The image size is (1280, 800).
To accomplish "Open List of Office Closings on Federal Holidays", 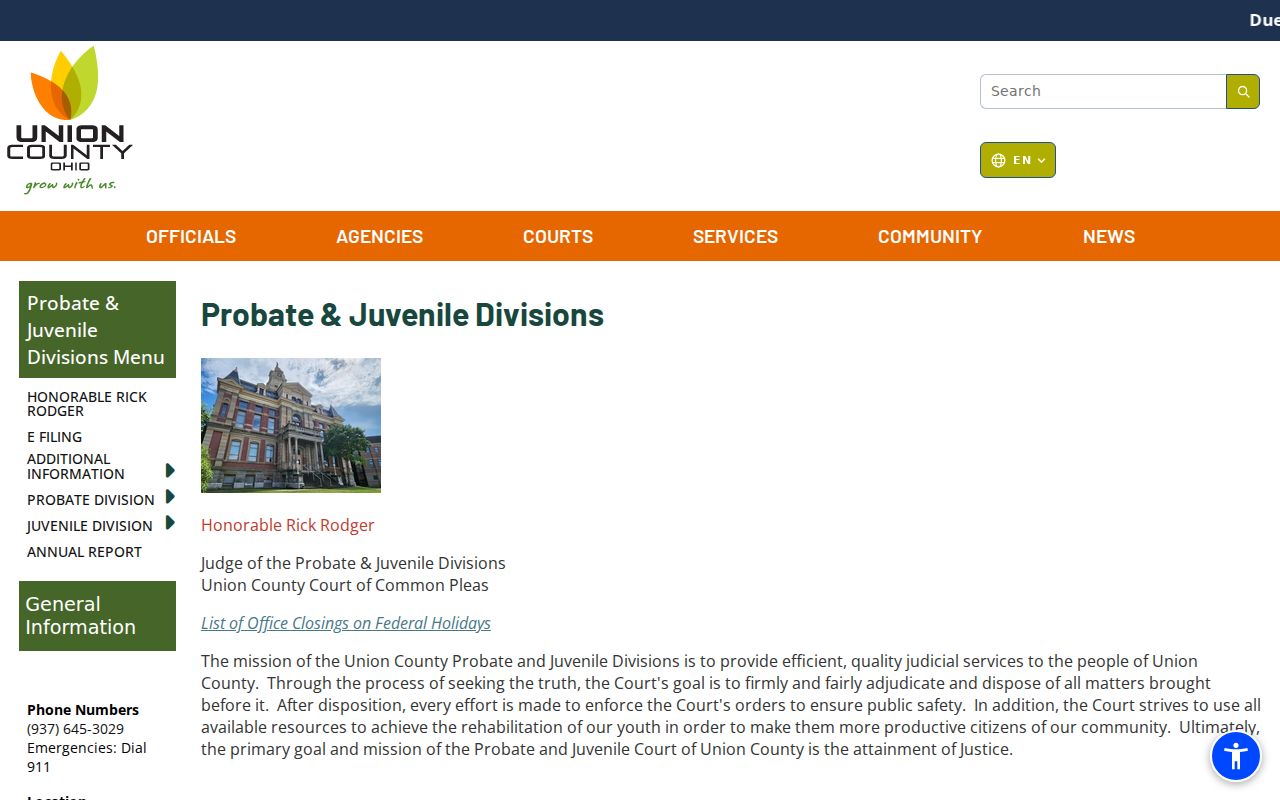I will coord(346,623).
